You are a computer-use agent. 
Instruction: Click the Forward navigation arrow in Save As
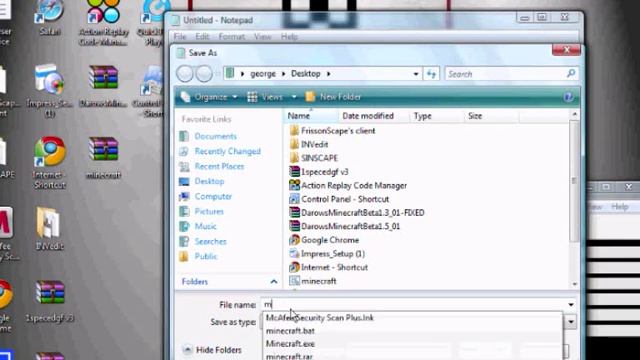click(204, 74)
